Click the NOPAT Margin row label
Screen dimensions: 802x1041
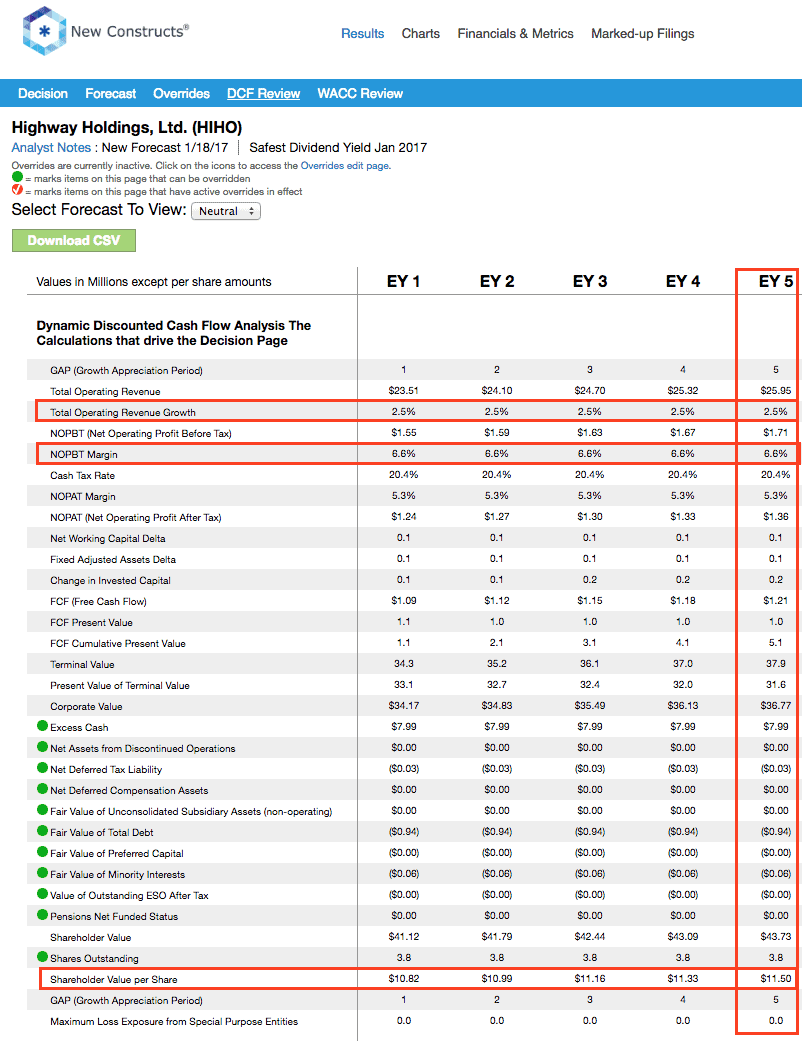click(83, 496)
